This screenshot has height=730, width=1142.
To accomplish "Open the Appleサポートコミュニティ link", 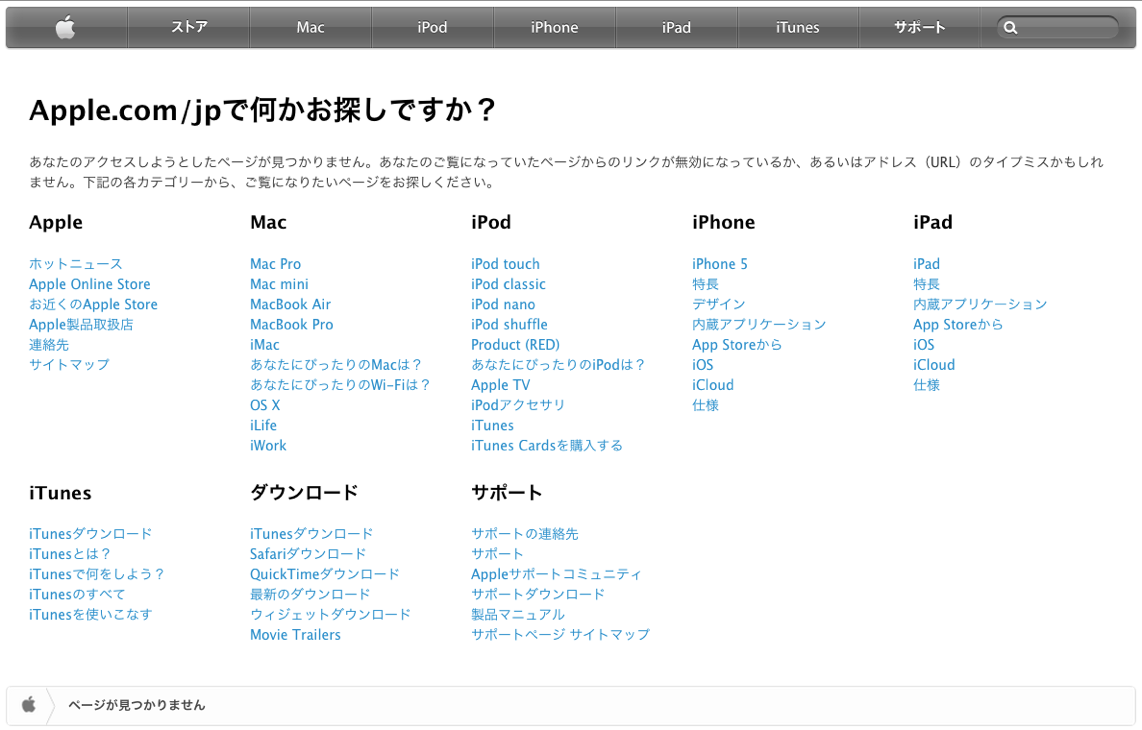I will click(x=556, y=574).
